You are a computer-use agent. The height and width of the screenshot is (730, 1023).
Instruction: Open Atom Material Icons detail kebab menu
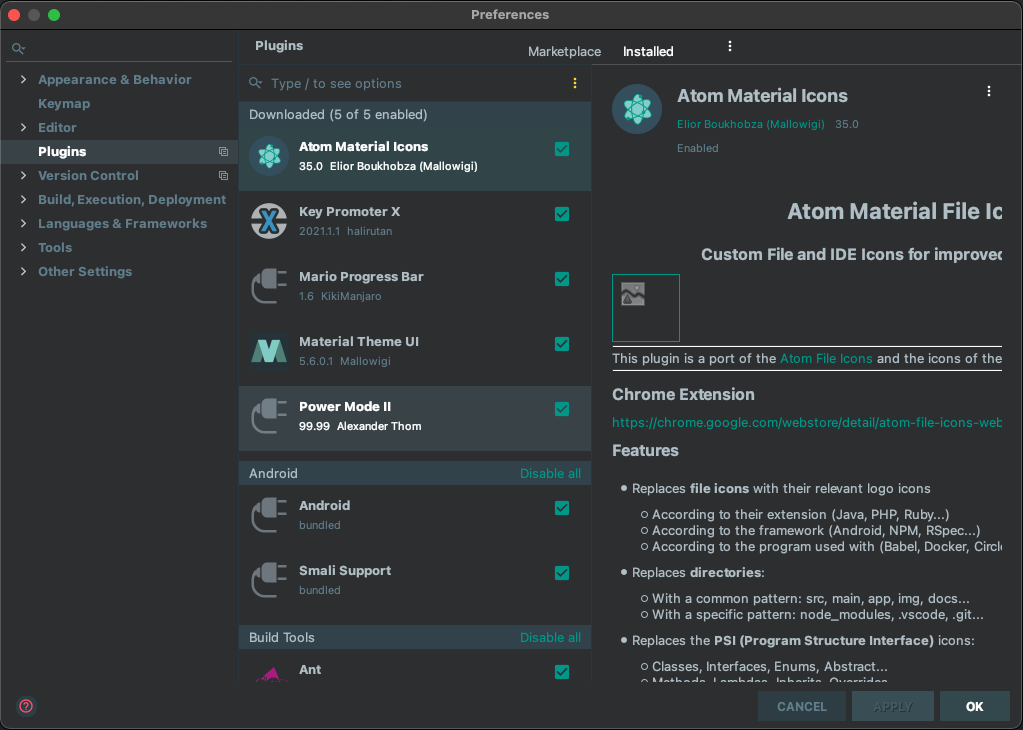tap(988, 91)
